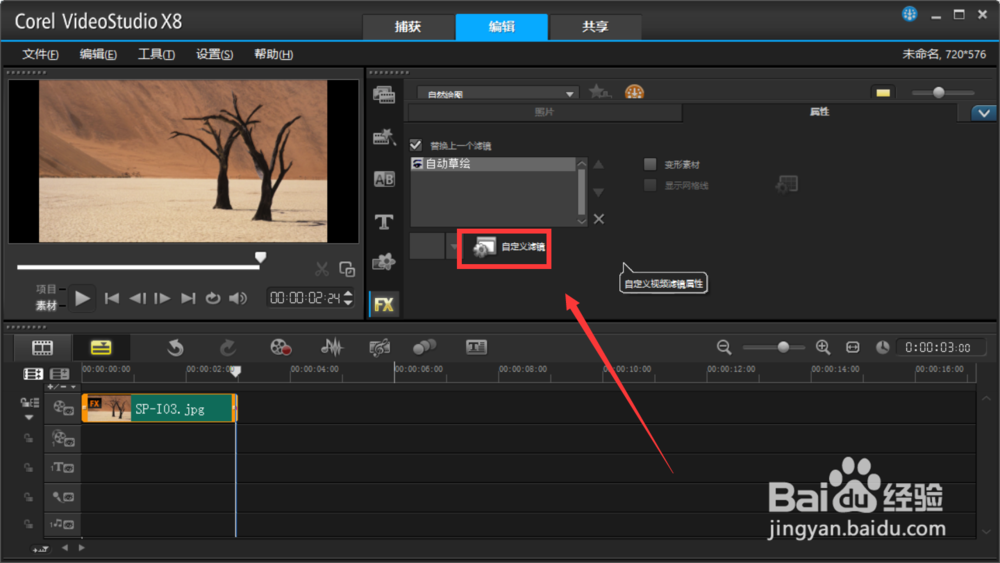Toggle the voice track button

pos(62,497)
